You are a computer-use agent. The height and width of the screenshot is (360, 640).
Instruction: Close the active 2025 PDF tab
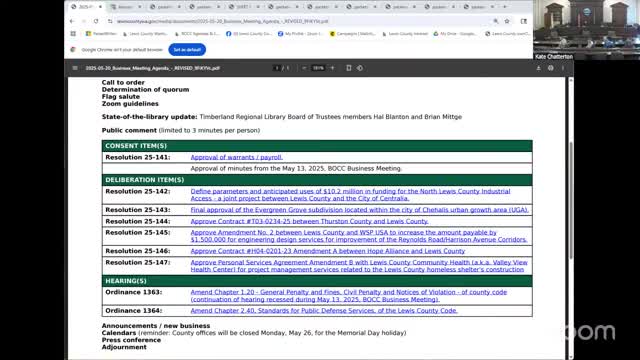[100, 7]
